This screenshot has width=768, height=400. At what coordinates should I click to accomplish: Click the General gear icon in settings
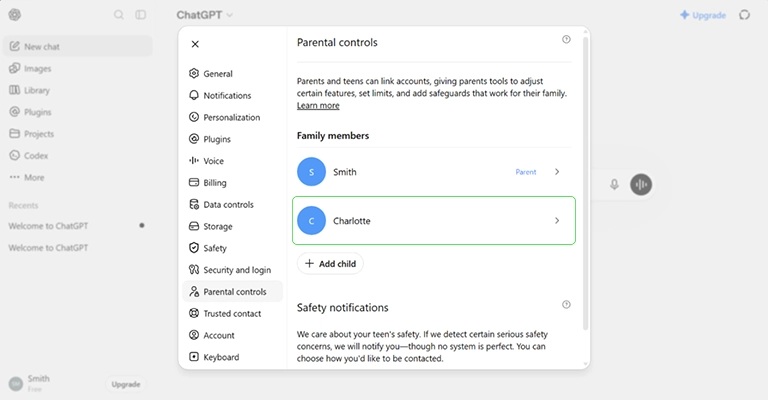point(194,73)
